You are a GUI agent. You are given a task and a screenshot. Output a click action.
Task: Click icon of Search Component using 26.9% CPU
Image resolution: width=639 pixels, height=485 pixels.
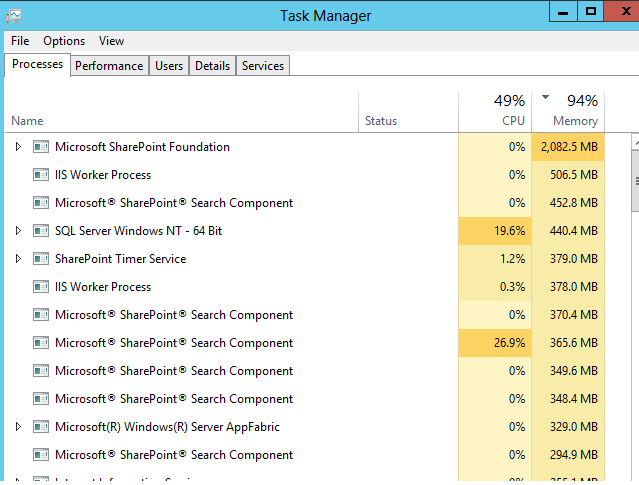point(41,343)
